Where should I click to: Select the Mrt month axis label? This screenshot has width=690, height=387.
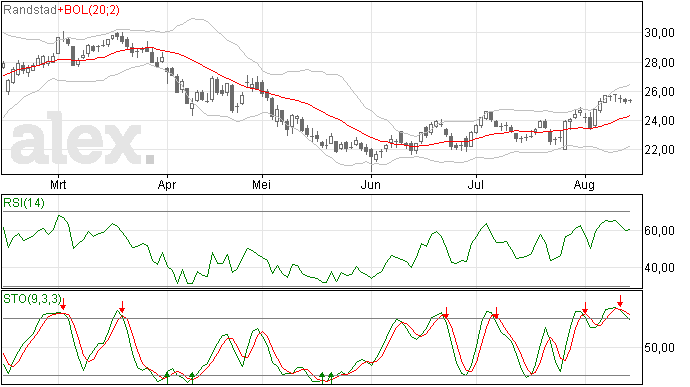pyautogui.click(x=58, y=185)
